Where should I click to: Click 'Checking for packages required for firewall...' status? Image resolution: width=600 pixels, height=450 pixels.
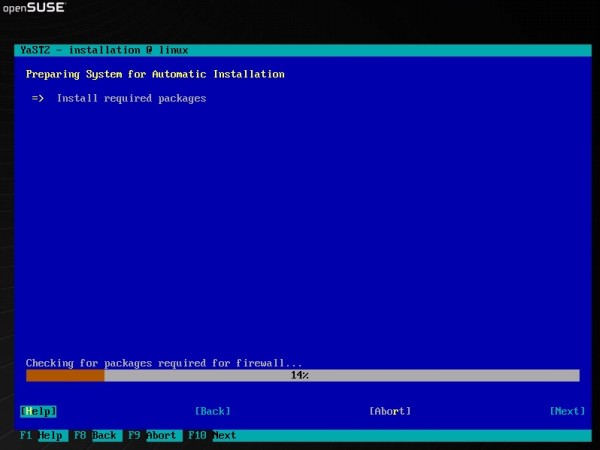point(164,363)
